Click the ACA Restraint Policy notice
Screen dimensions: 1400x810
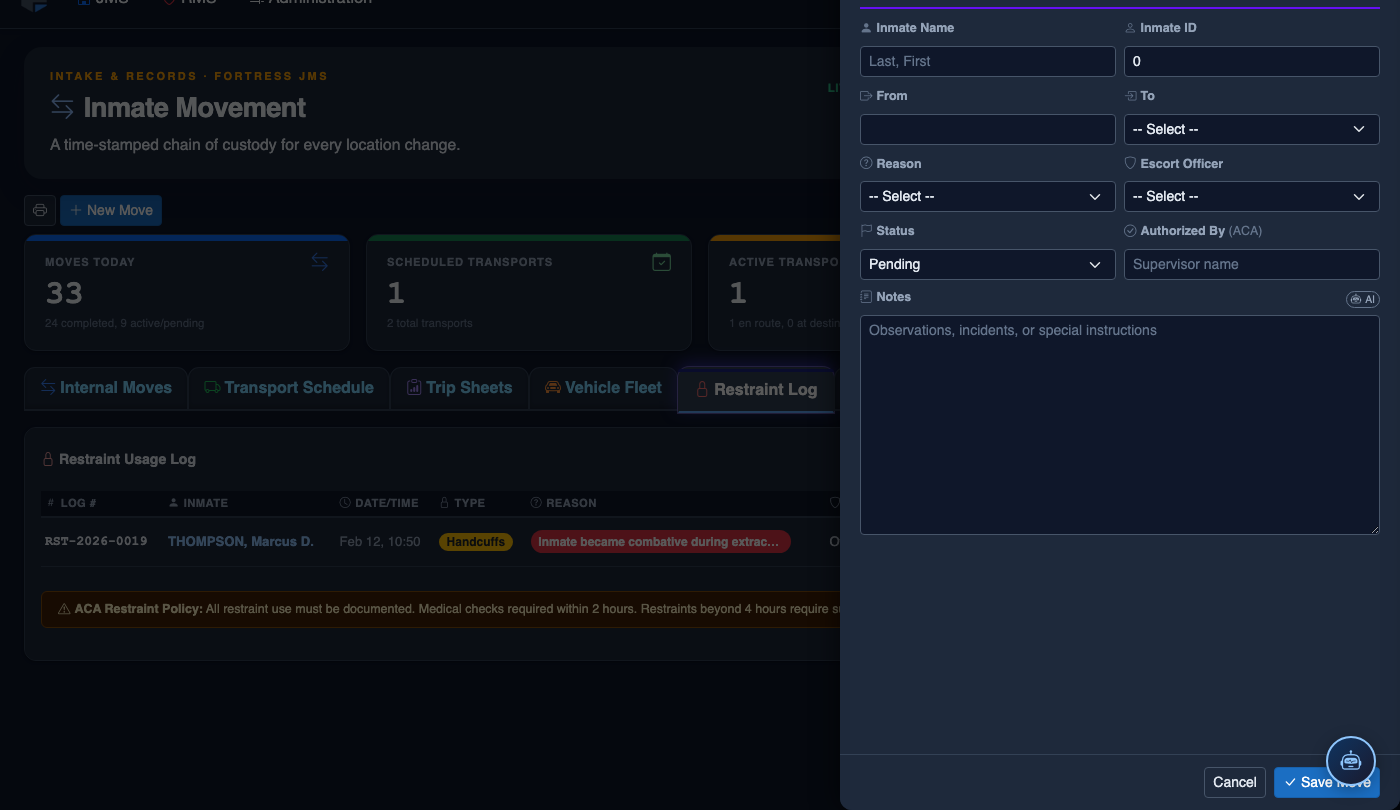(x=440, y=609)
